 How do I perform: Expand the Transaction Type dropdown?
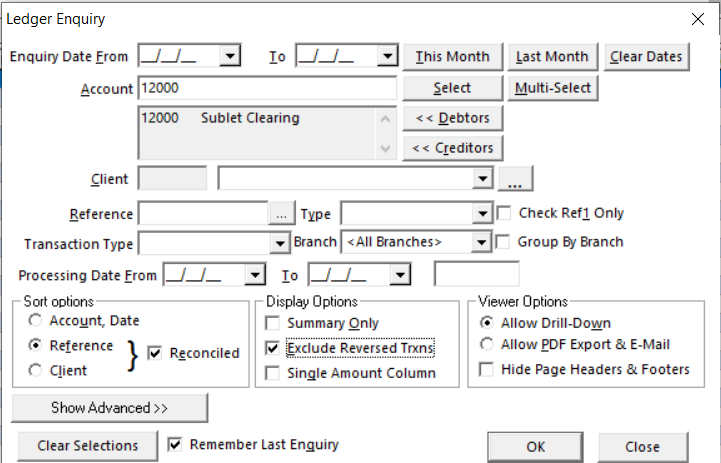click(x=280, y=243)
